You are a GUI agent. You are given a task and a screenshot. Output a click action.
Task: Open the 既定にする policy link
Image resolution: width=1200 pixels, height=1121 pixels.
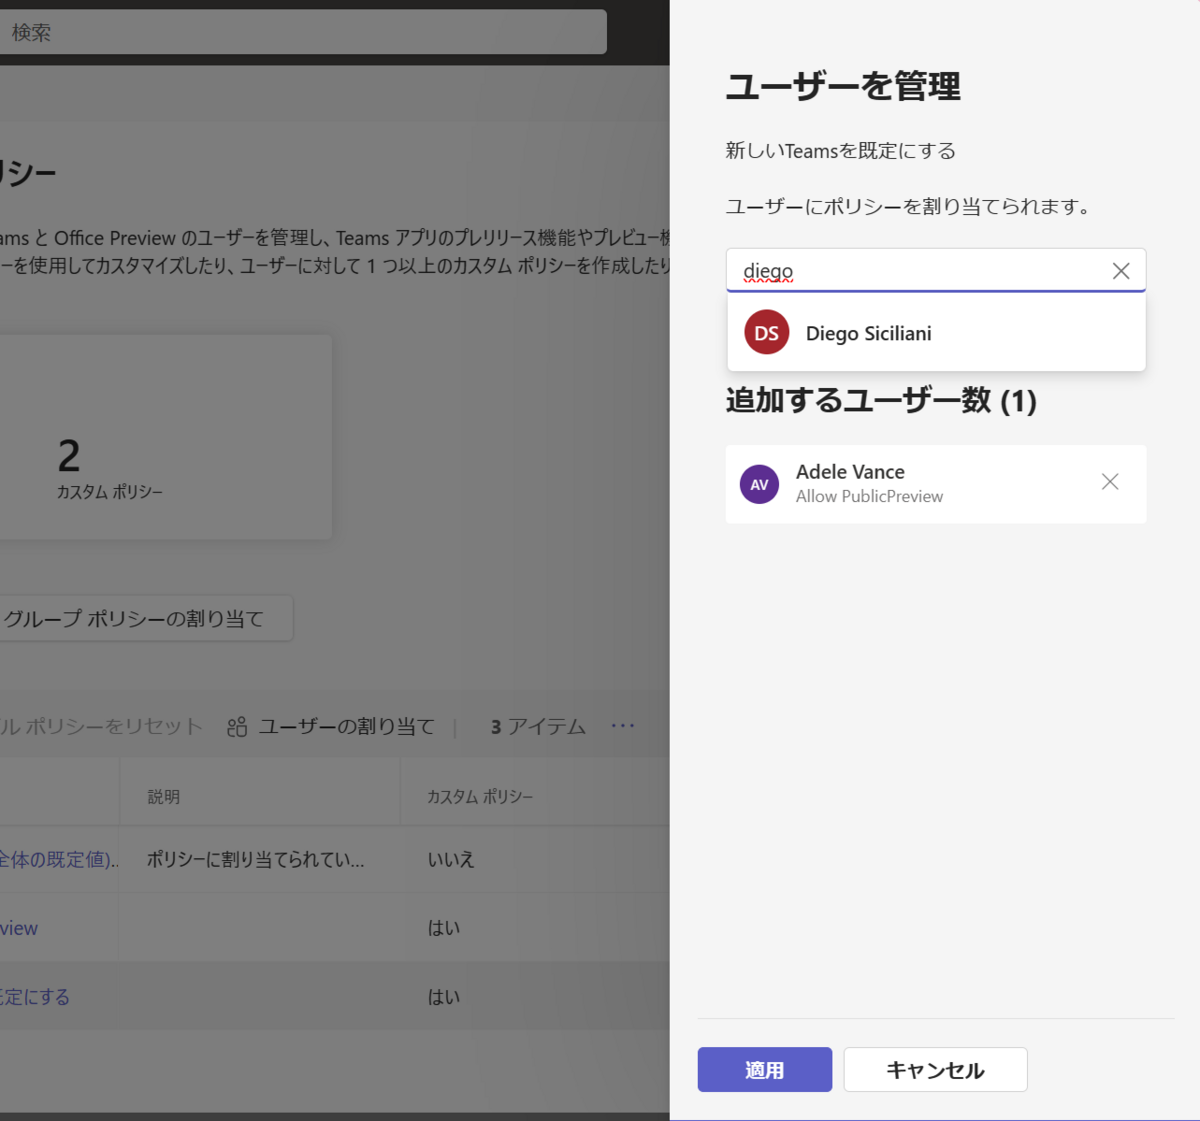click(x=35, y=997)
